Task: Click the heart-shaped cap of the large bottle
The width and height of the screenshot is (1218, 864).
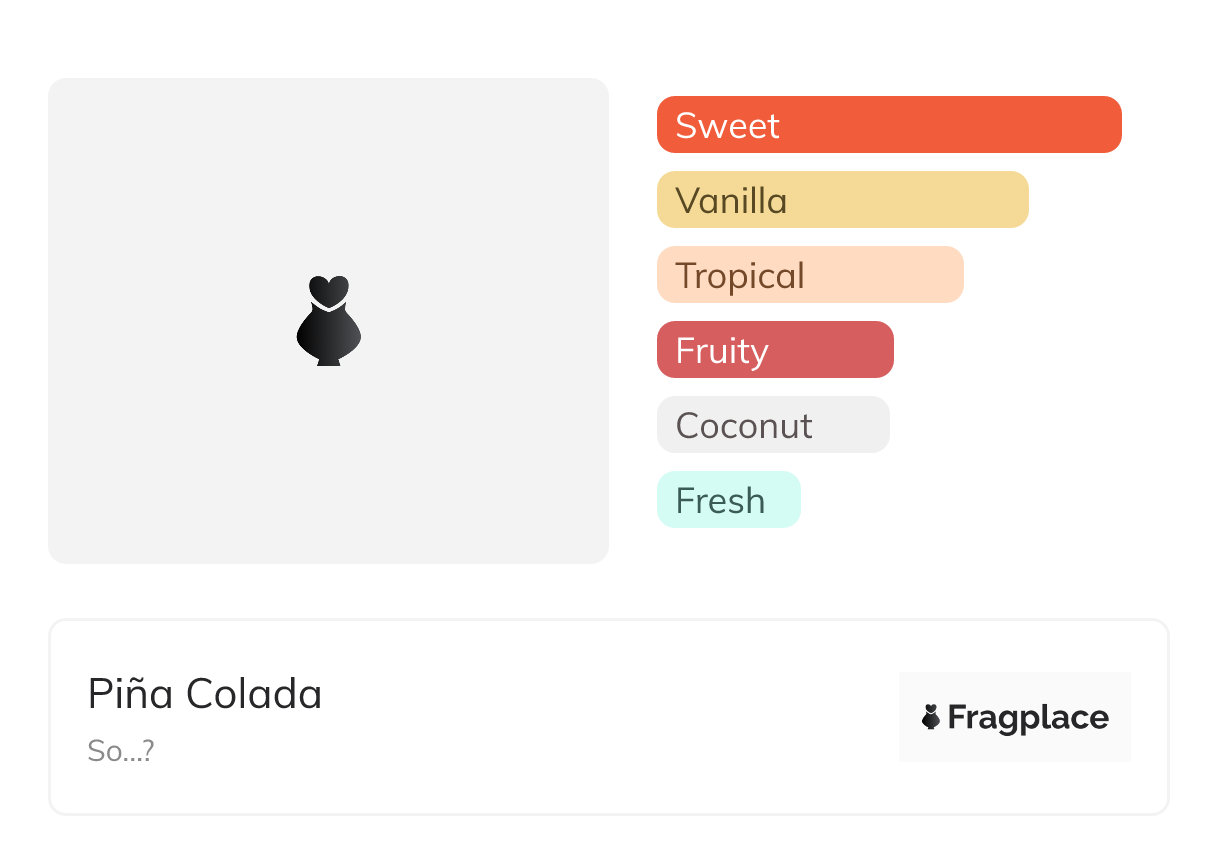Action: [328, 289]
